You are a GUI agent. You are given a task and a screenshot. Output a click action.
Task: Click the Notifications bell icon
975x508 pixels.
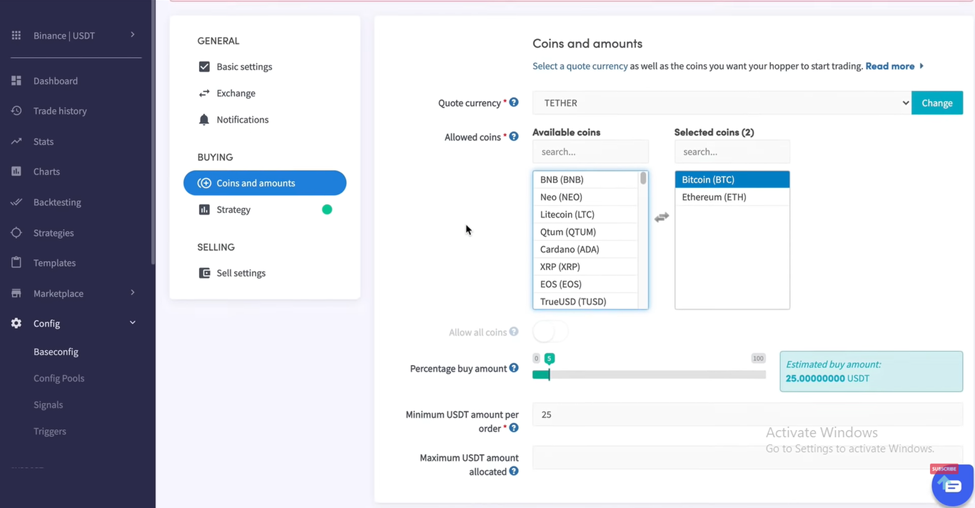pos(204,119)
